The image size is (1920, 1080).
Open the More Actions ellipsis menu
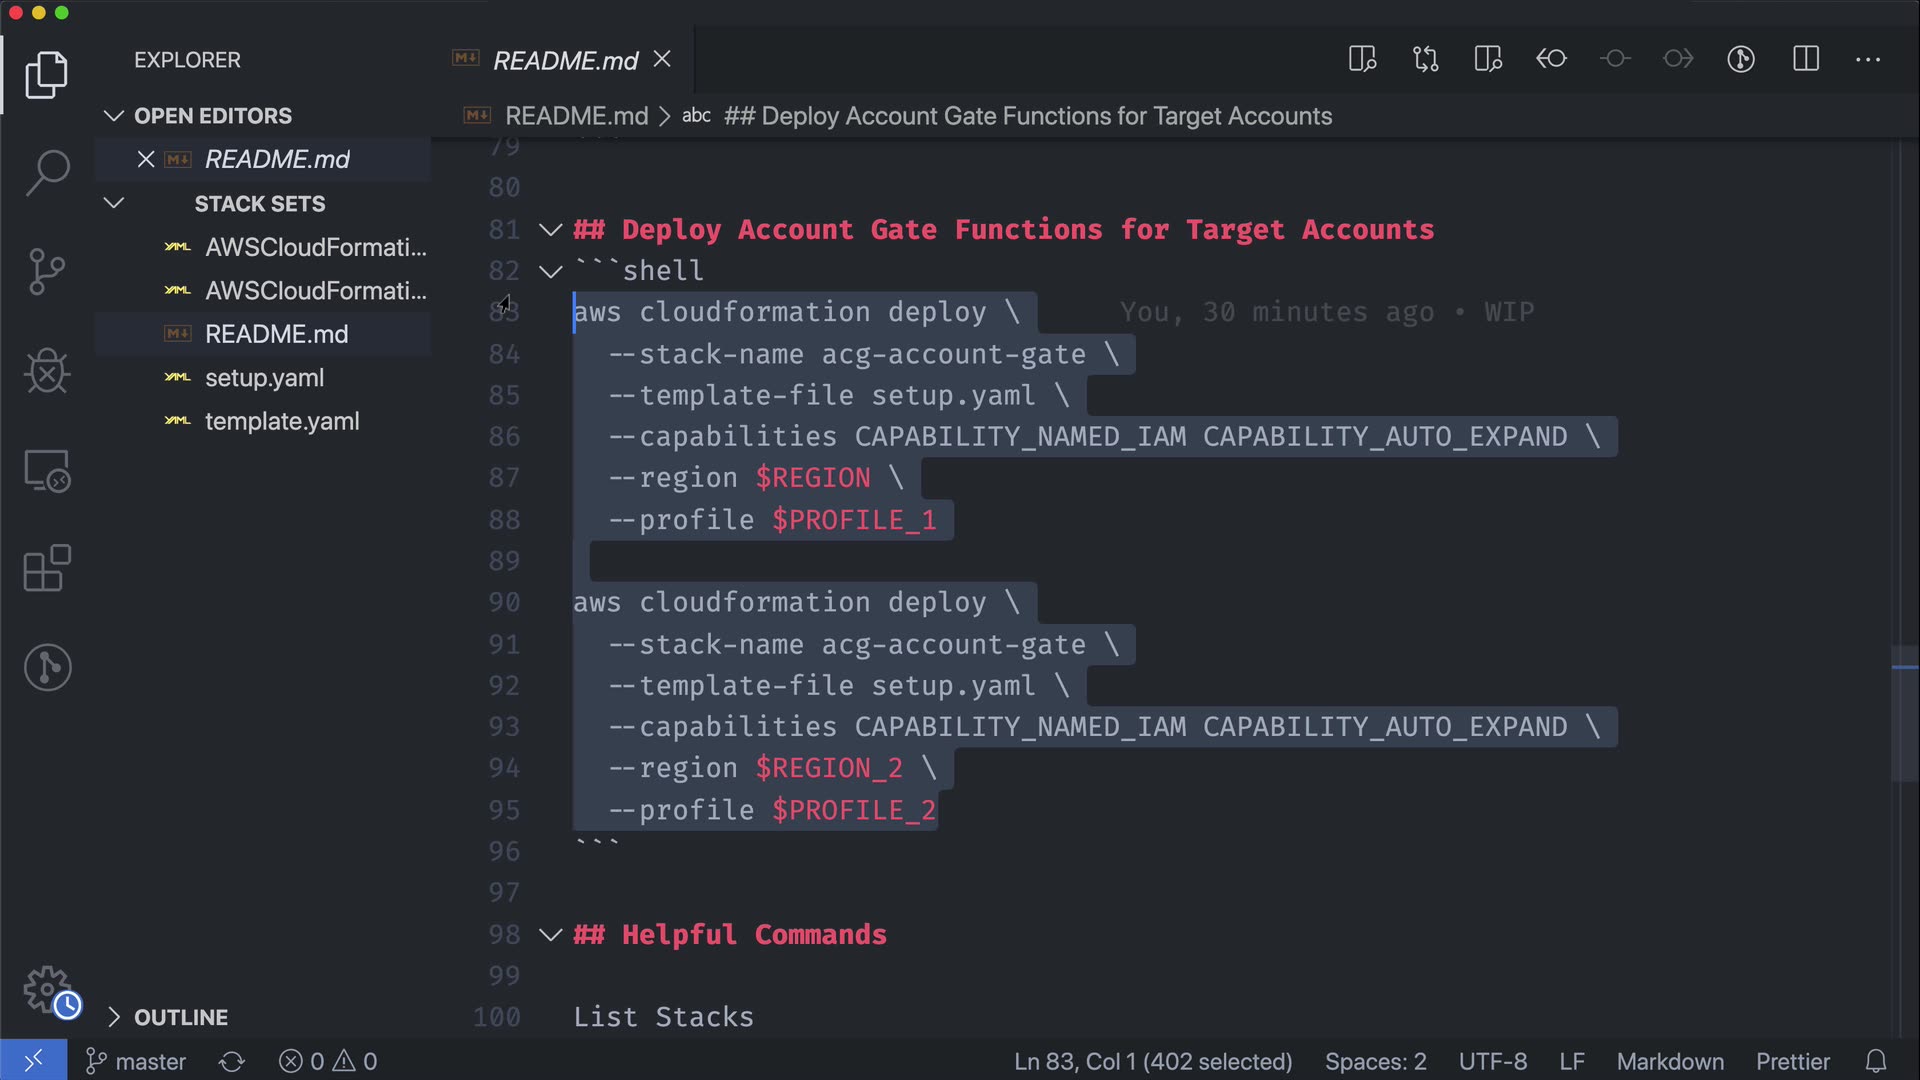click(1867, 59)
